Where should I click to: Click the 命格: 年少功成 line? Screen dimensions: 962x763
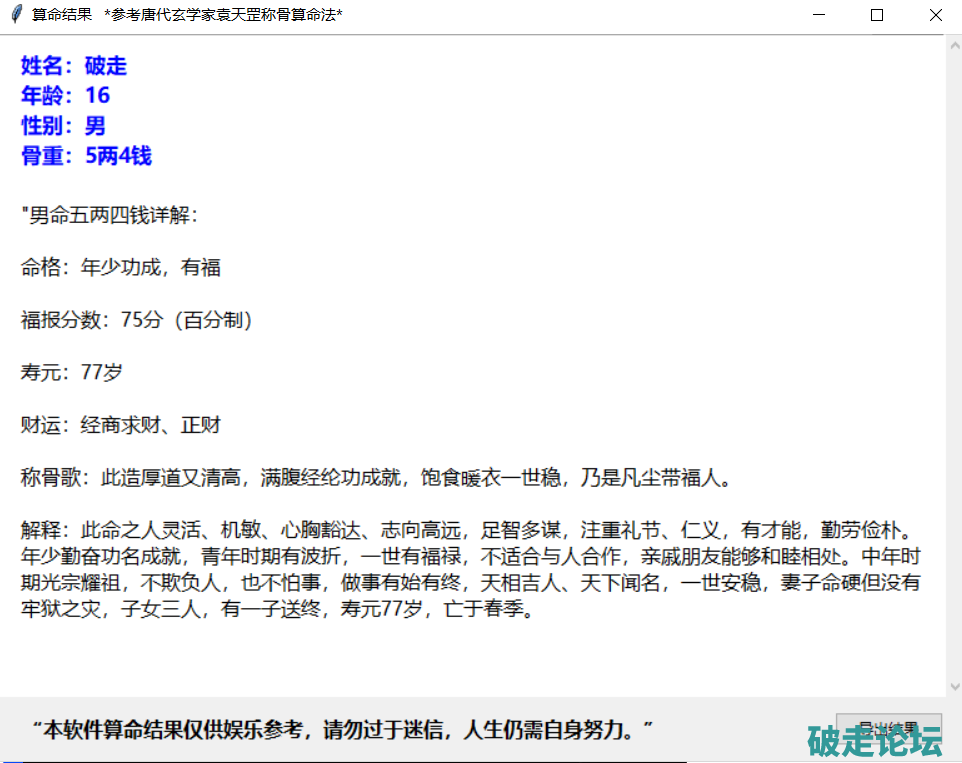tap(121, 267)
